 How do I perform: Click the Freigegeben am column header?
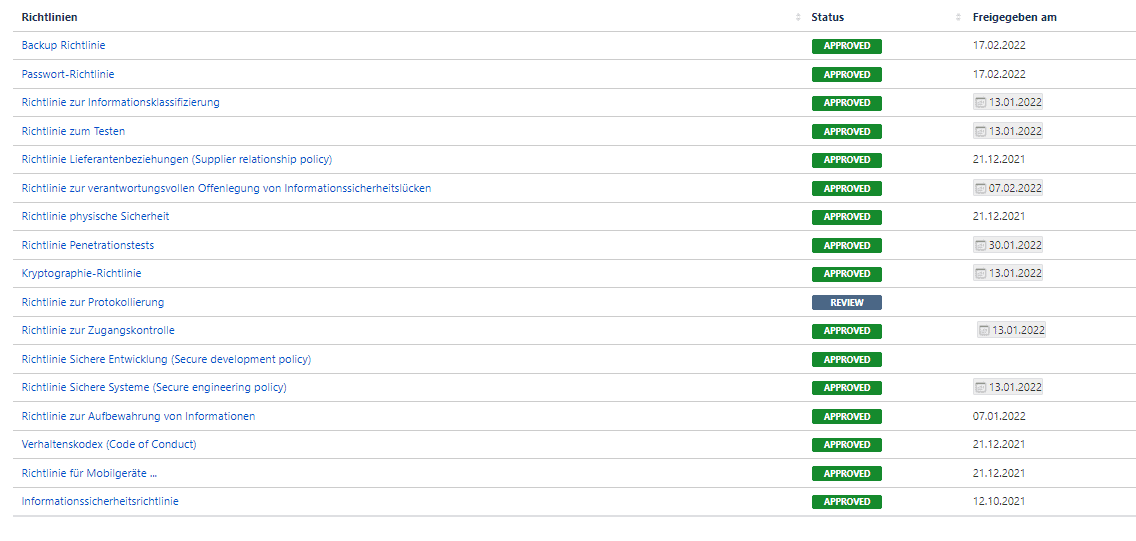pos(1014,18)
